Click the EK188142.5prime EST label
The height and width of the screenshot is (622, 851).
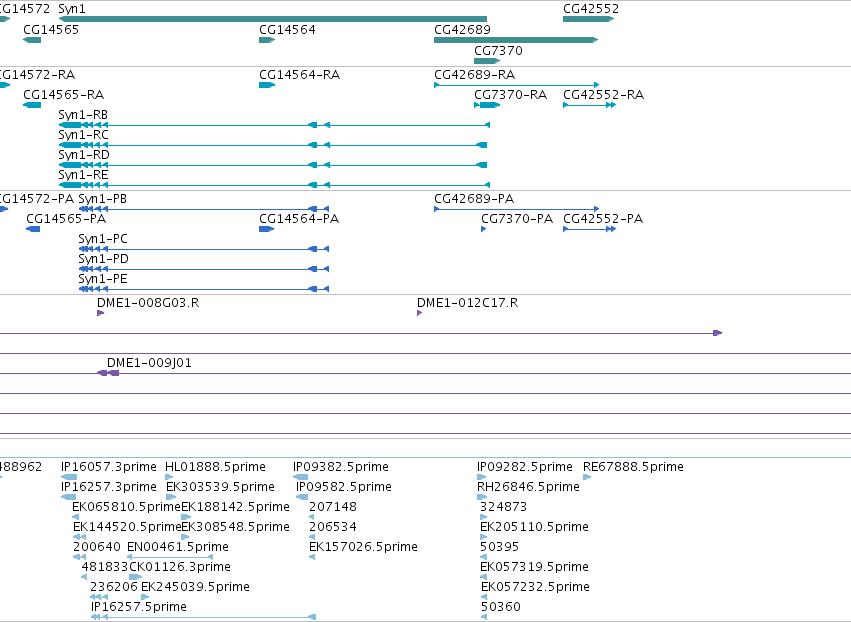(236, 507)
